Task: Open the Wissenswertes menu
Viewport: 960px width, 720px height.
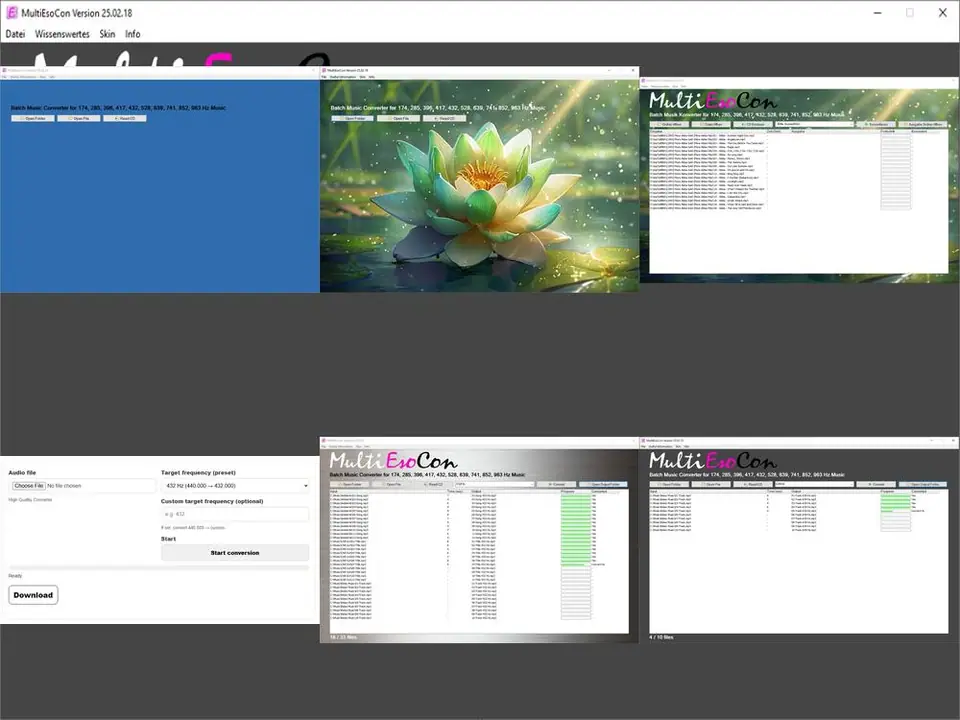Action: 62,33
